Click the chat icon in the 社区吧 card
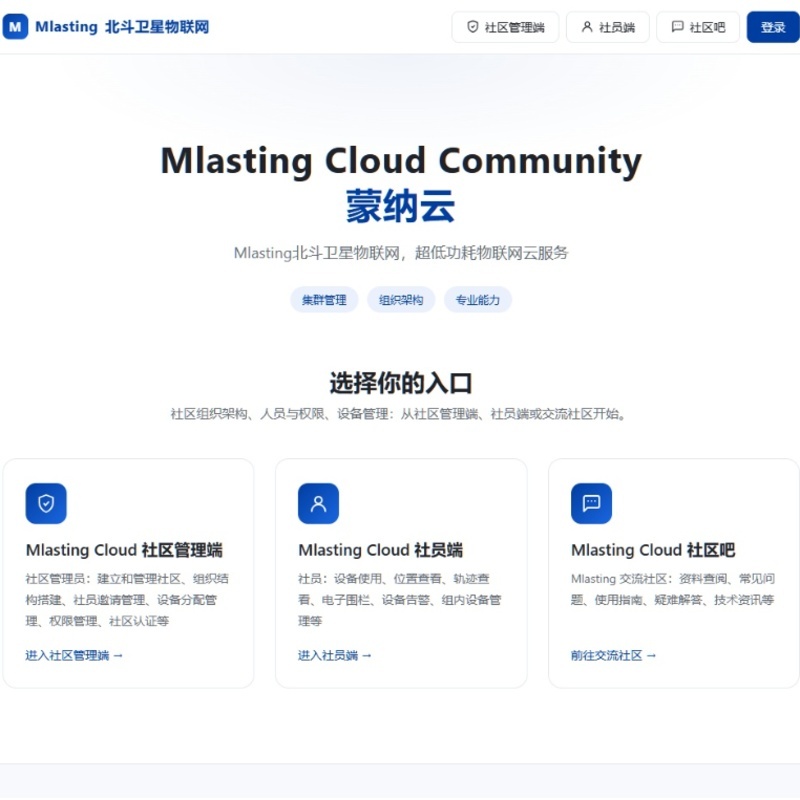Image resolution: width=800 pixels, height=800 pixels. coord(591,503)
